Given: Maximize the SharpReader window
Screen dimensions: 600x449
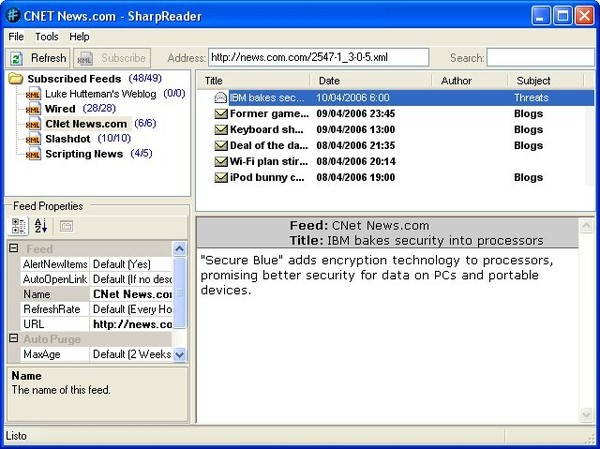Looking at the screenshot, I should [x=562, y=16].
